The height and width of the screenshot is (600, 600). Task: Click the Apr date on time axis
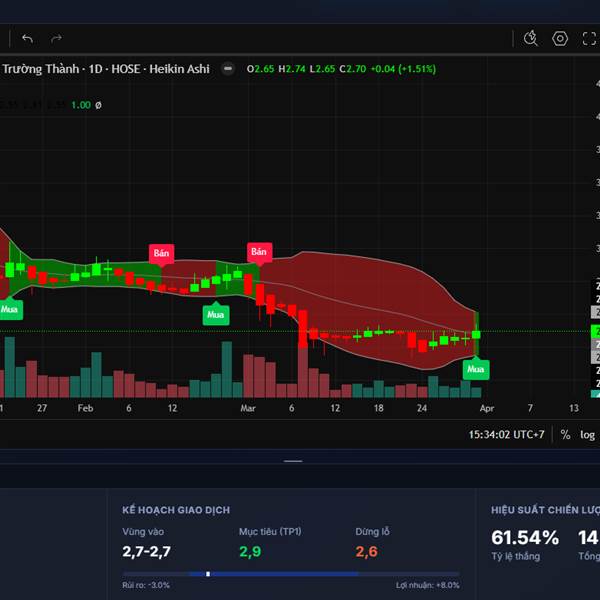tap(487, 408)
